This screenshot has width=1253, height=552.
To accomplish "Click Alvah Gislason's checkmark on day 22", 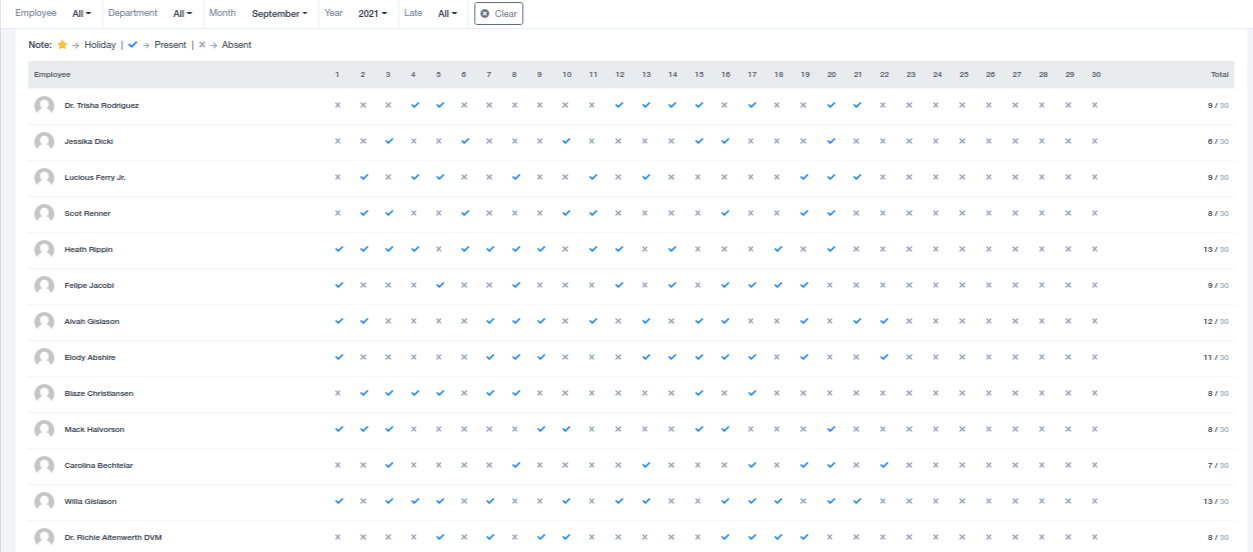I will tap(884, 321).
